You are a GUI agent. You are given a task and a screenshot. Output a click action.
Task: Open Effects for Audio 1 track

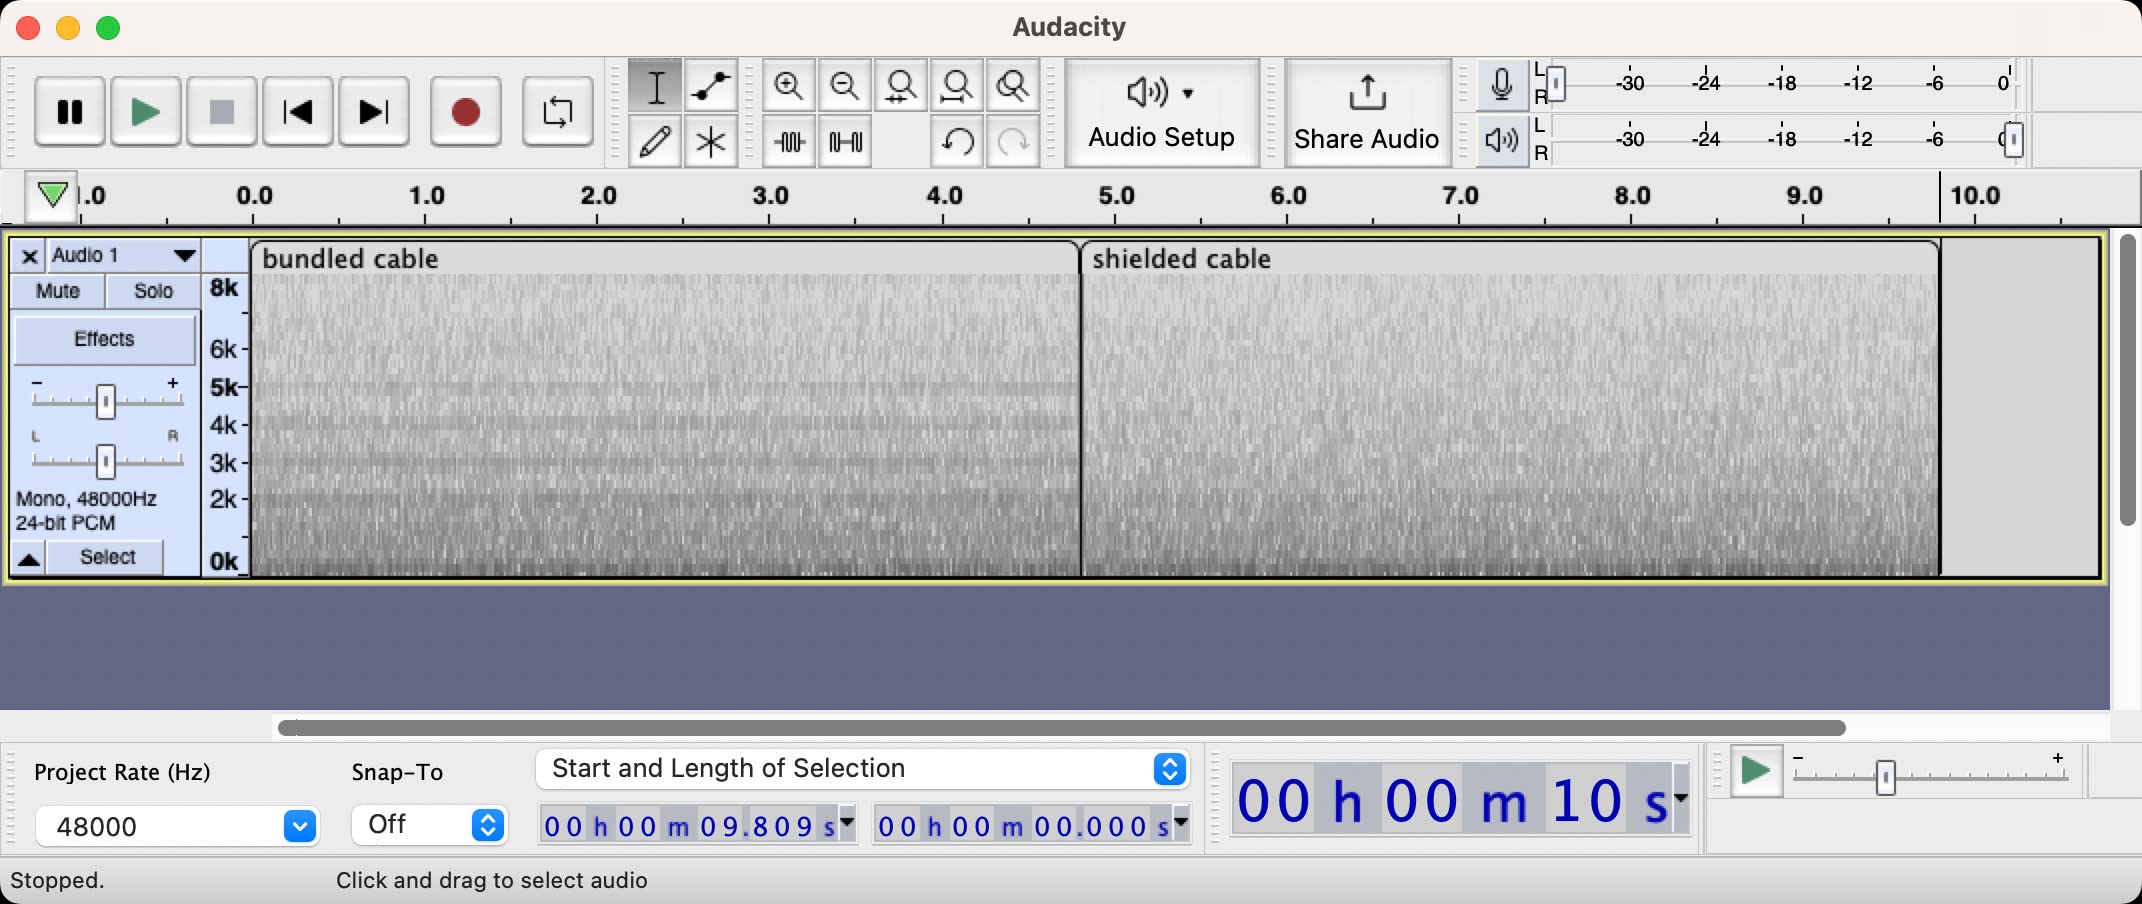(104, 340)
